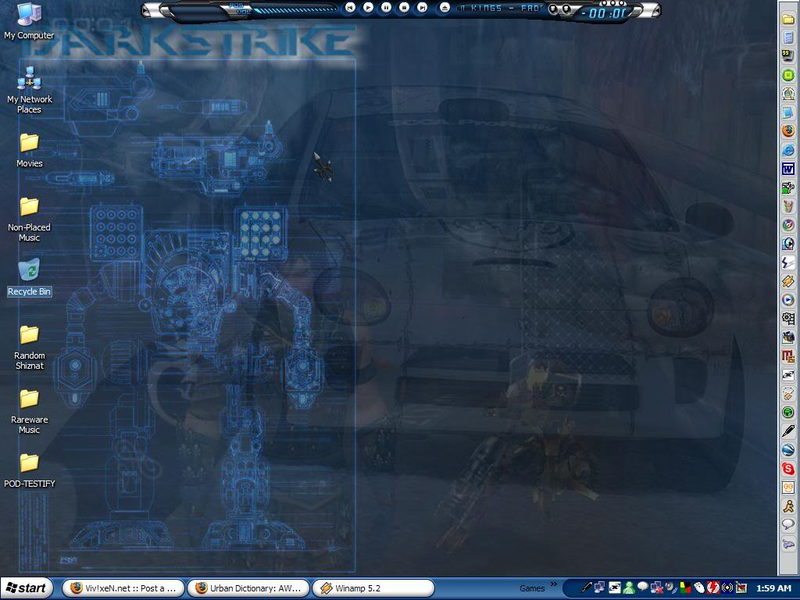The height and width of the screenshot is (600, 800).
Task: Select the Movies folder on desktop
Action: click(x=29, y=151)
